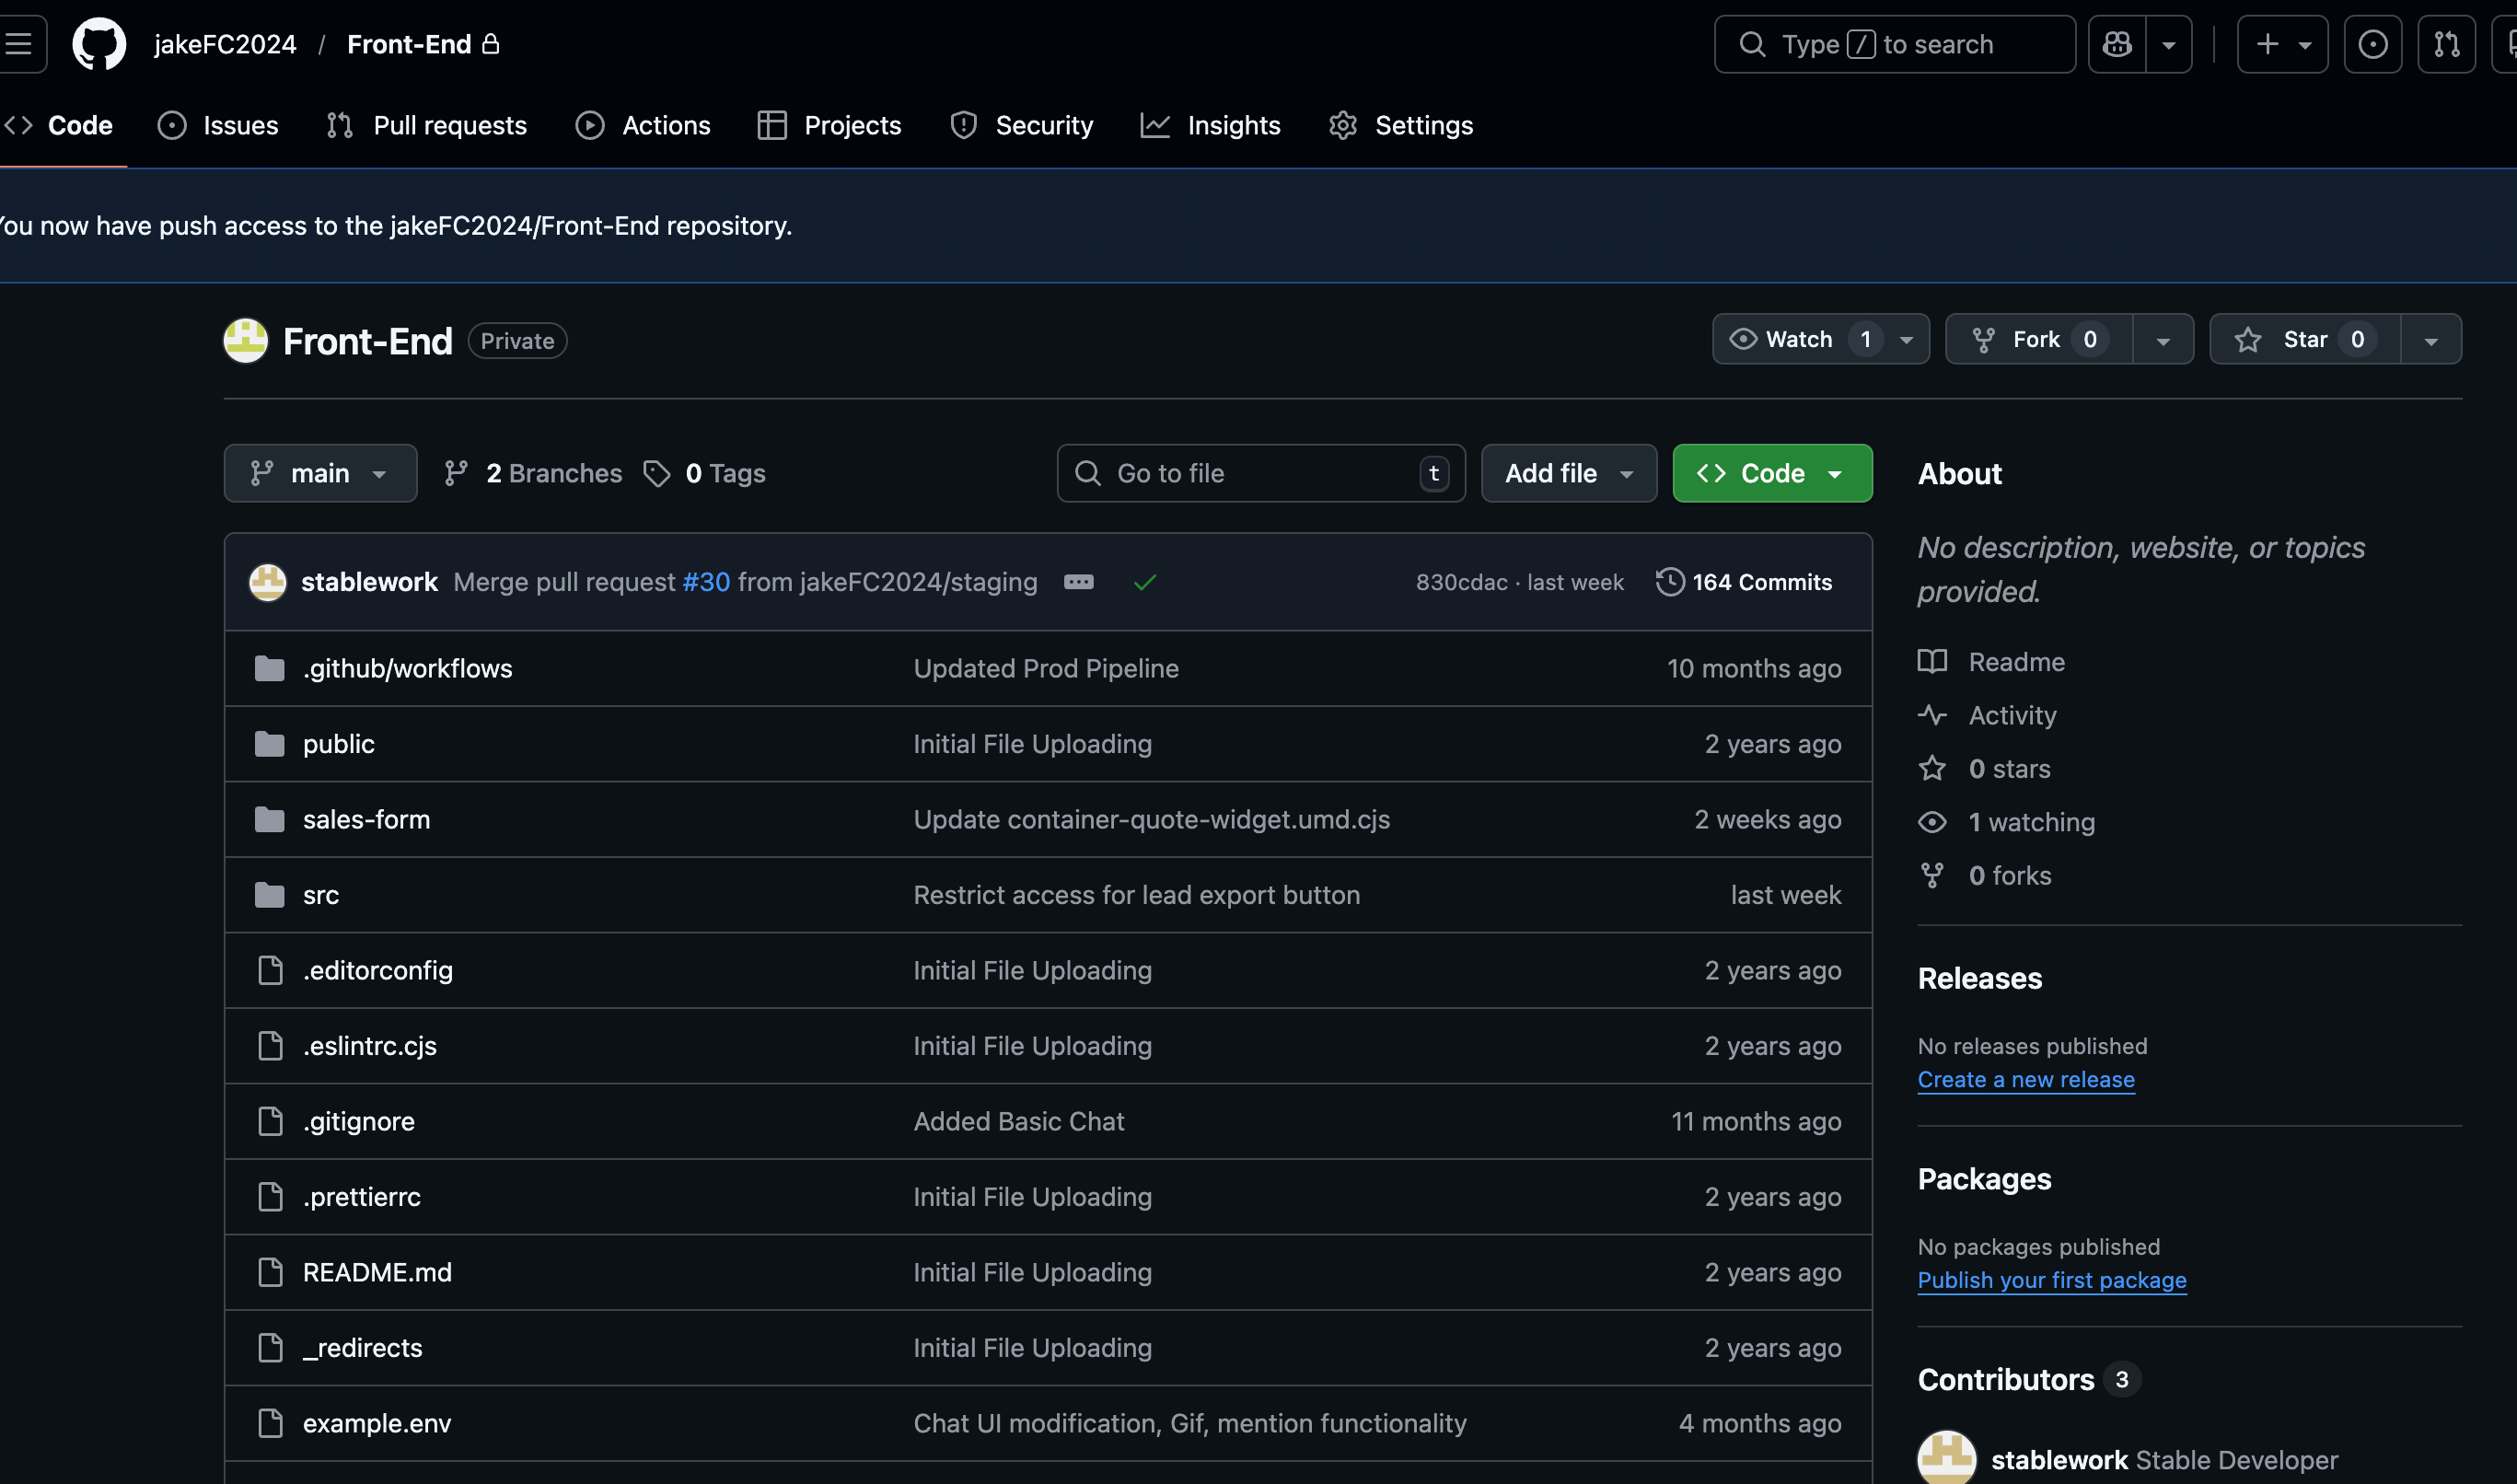Image resolution: width=2517 pixels, height=1484 pixels.
Task: Click the tags icon next to 0 Tags
Action: [x=658, y=472]
